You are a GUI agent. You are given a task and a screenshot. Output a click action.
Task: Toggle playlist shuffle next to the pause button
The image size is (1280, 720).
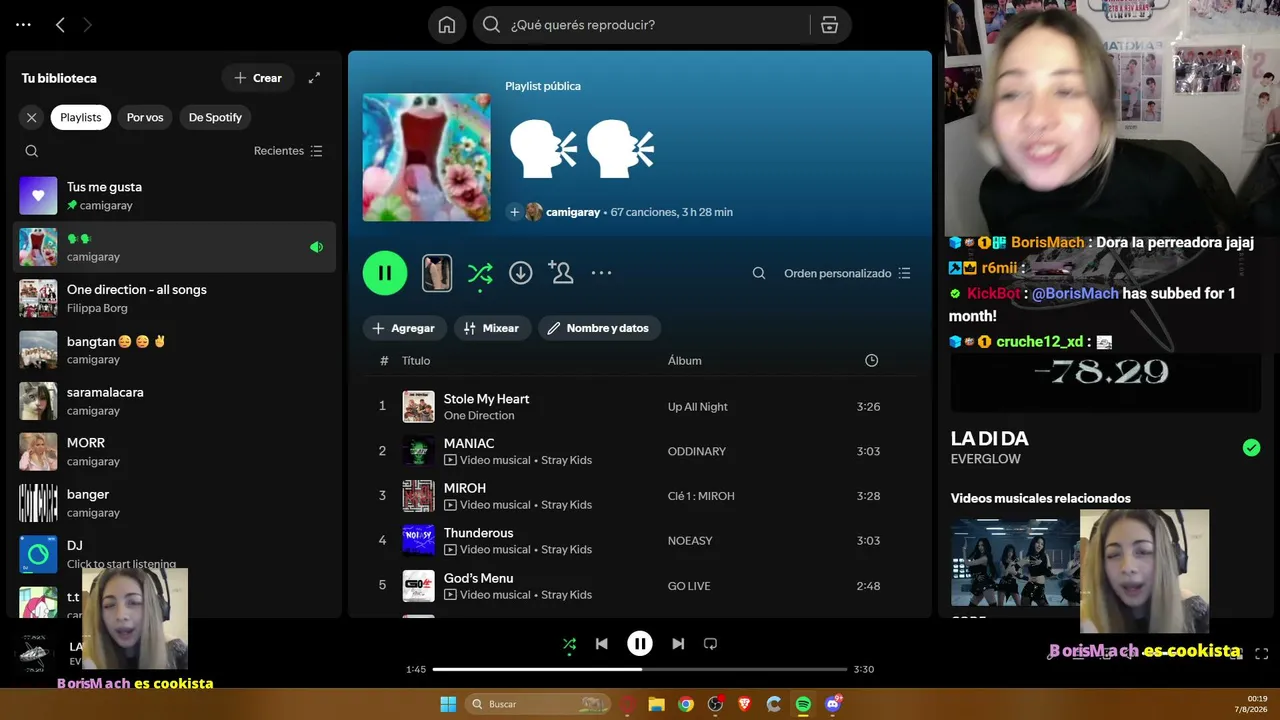click(x=480, y=273)
